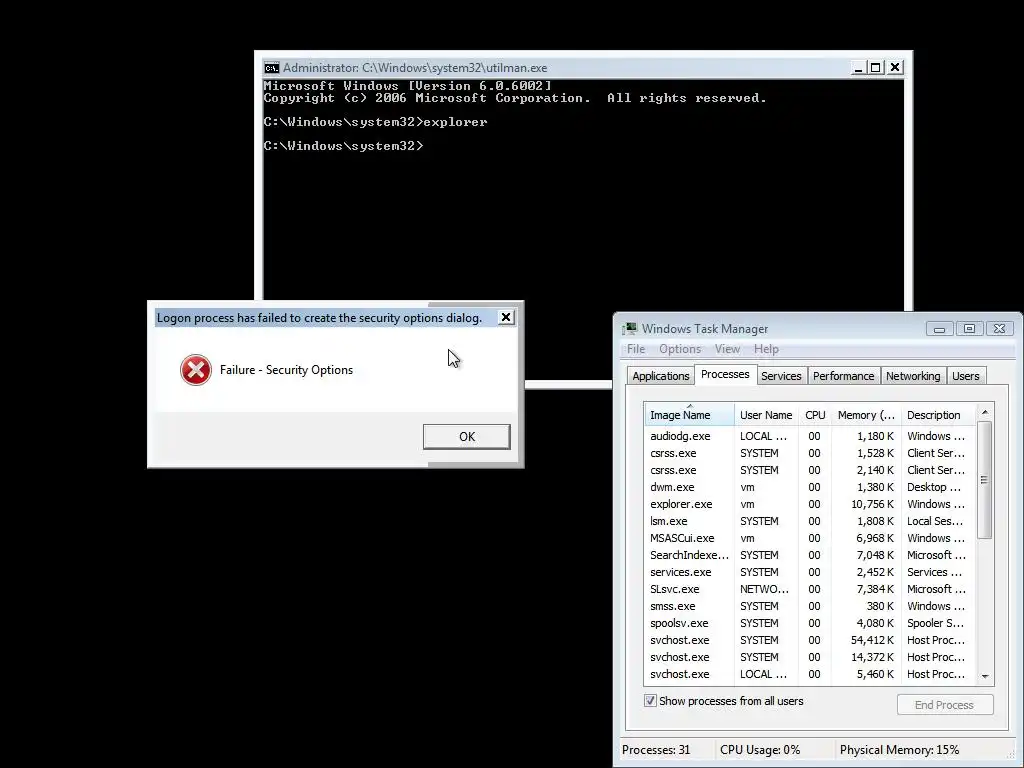
Task: Switch to the Applications tab
Action: 660,376
